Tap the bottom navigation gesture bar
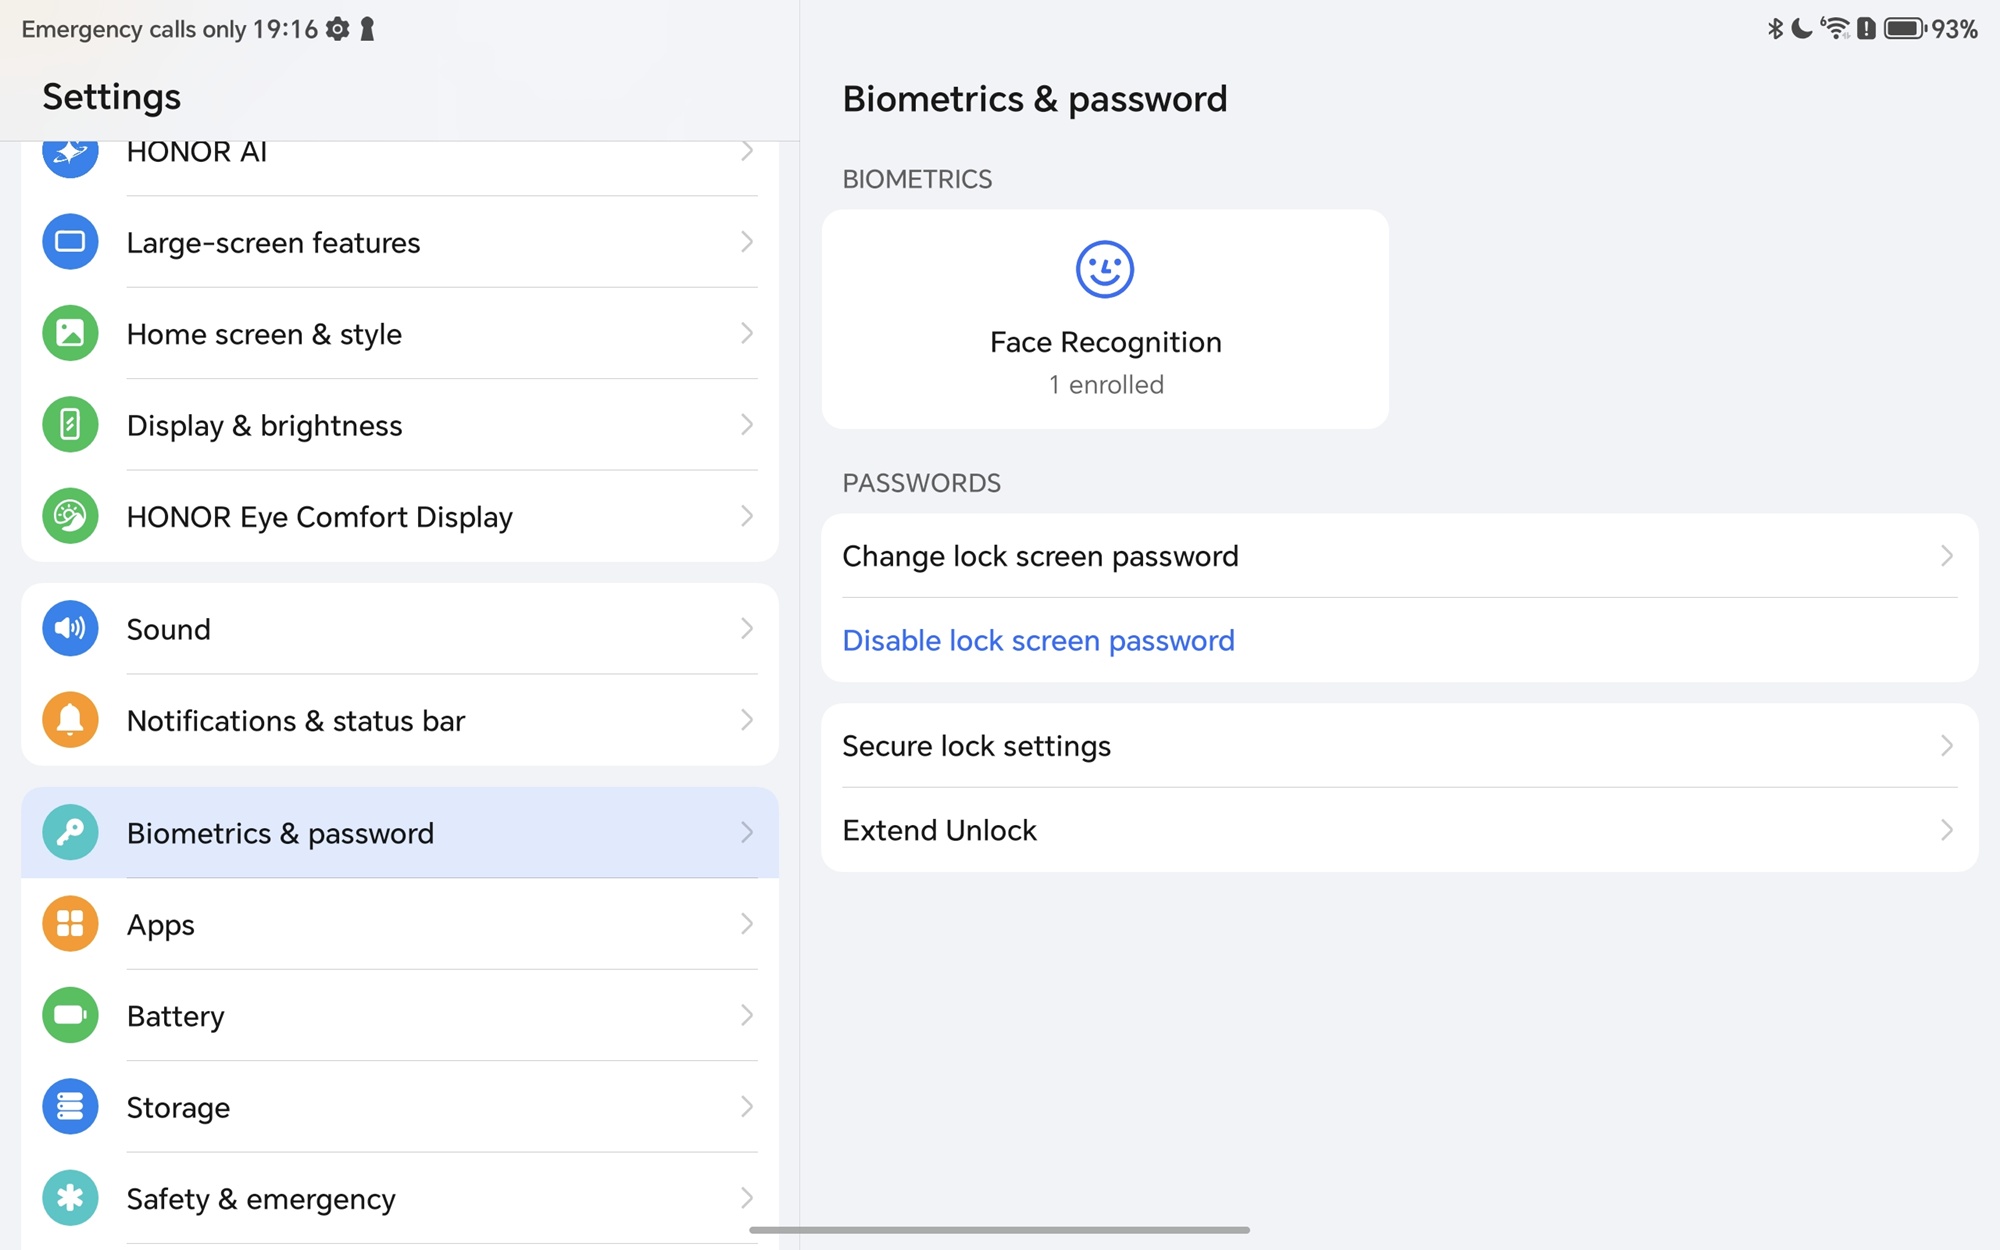2000x1250 pixels. (1000, 1230)
